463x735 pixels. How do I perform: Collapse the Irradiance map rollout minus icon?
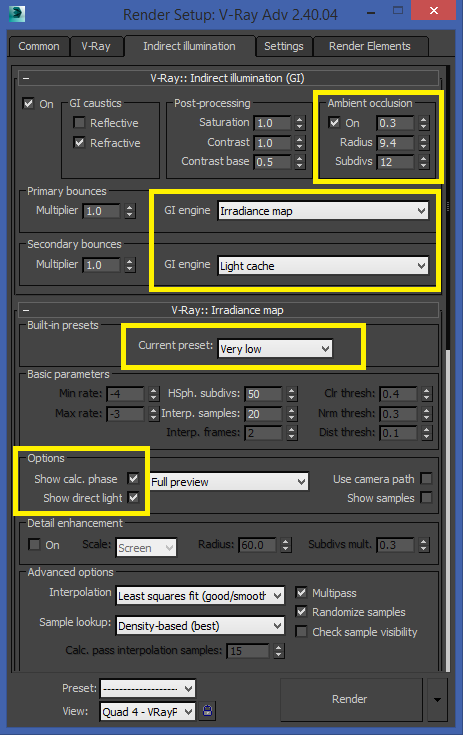click(26, 310)
